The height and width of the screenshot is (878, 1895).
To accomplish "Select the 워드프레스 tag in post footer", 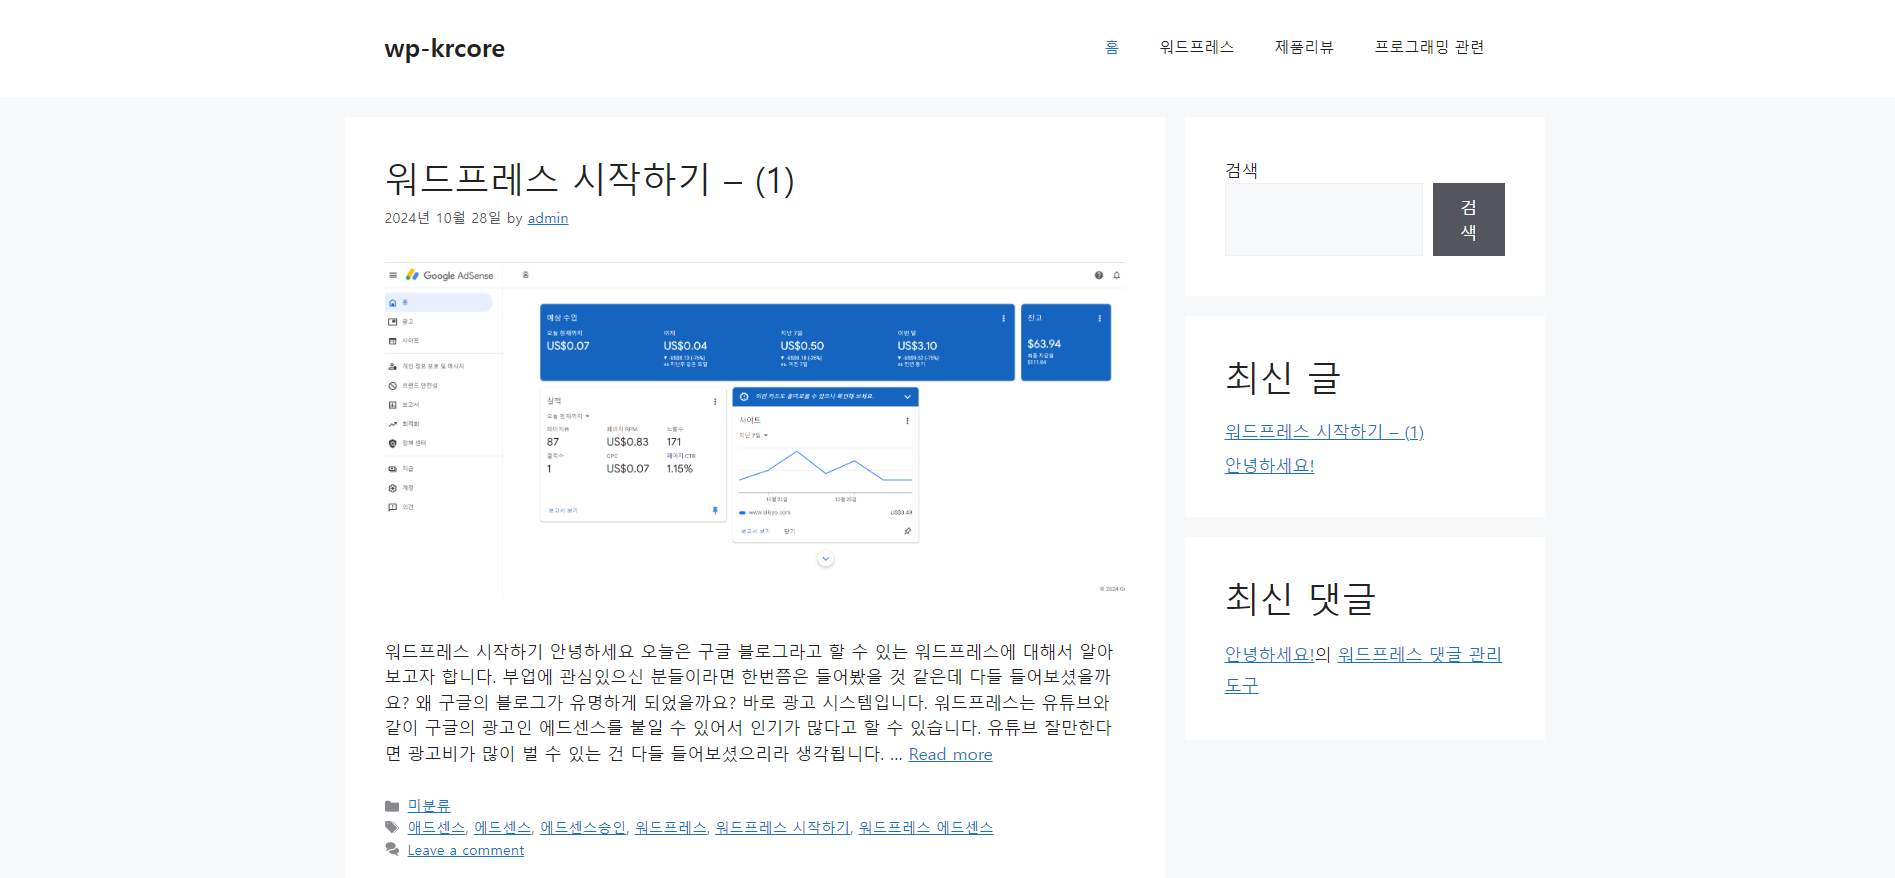I will pos(671,827).
